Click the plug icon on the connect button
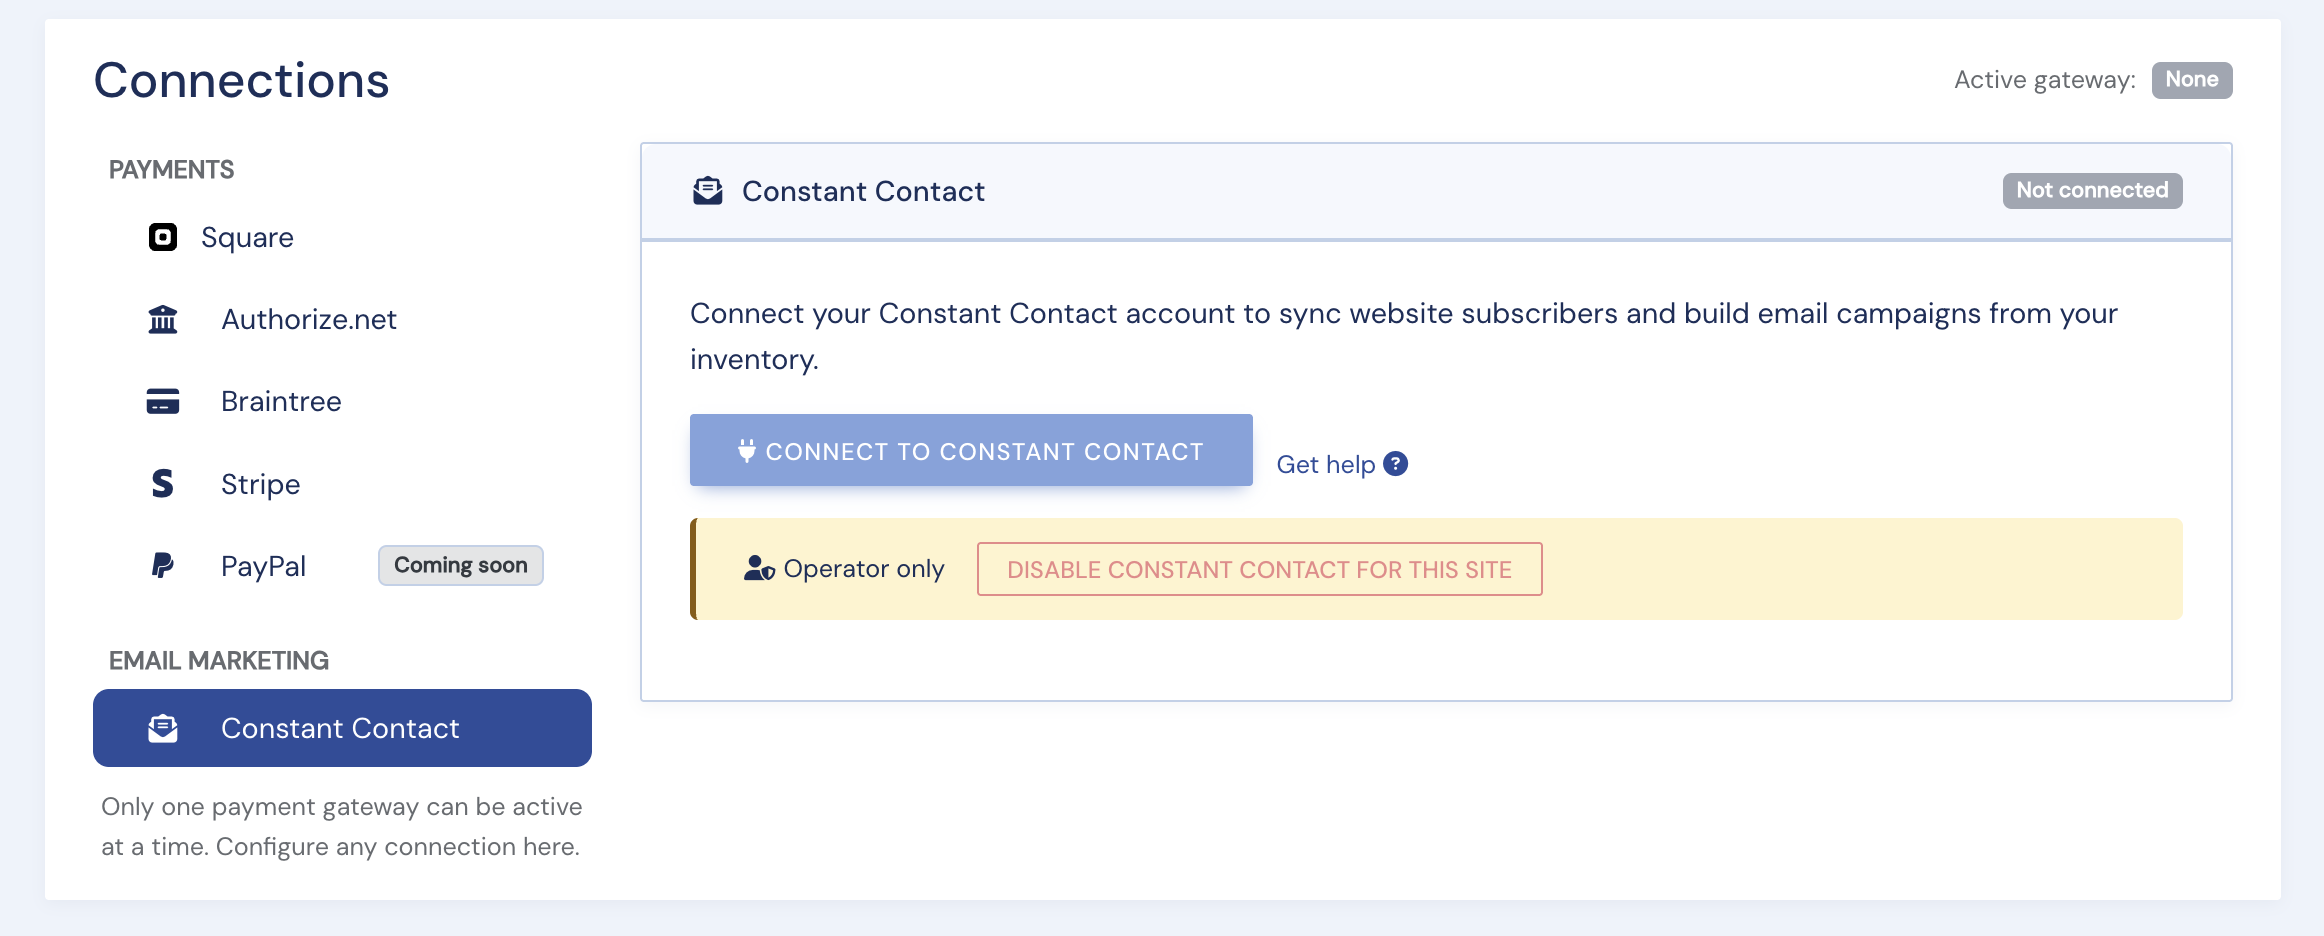 pos(747,451)
